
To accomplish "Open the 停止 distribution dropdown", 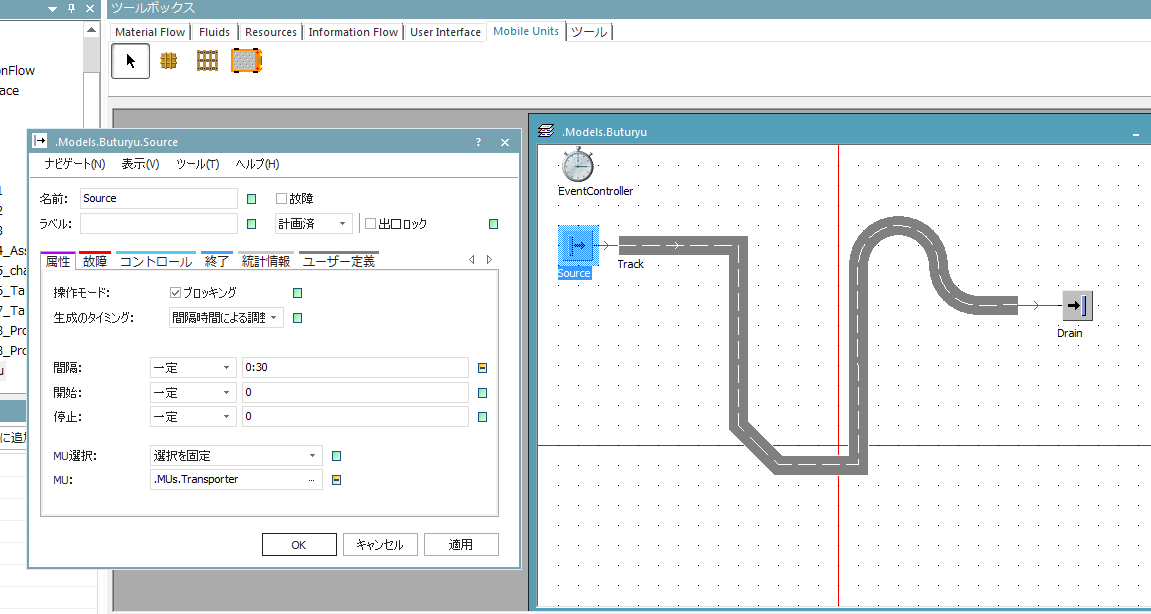I will click(193, 416).
